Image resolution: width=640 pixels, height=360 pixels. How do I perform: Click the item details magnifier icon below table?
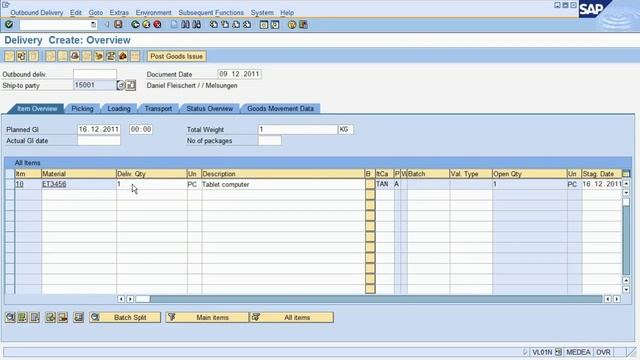click(10, 317)
